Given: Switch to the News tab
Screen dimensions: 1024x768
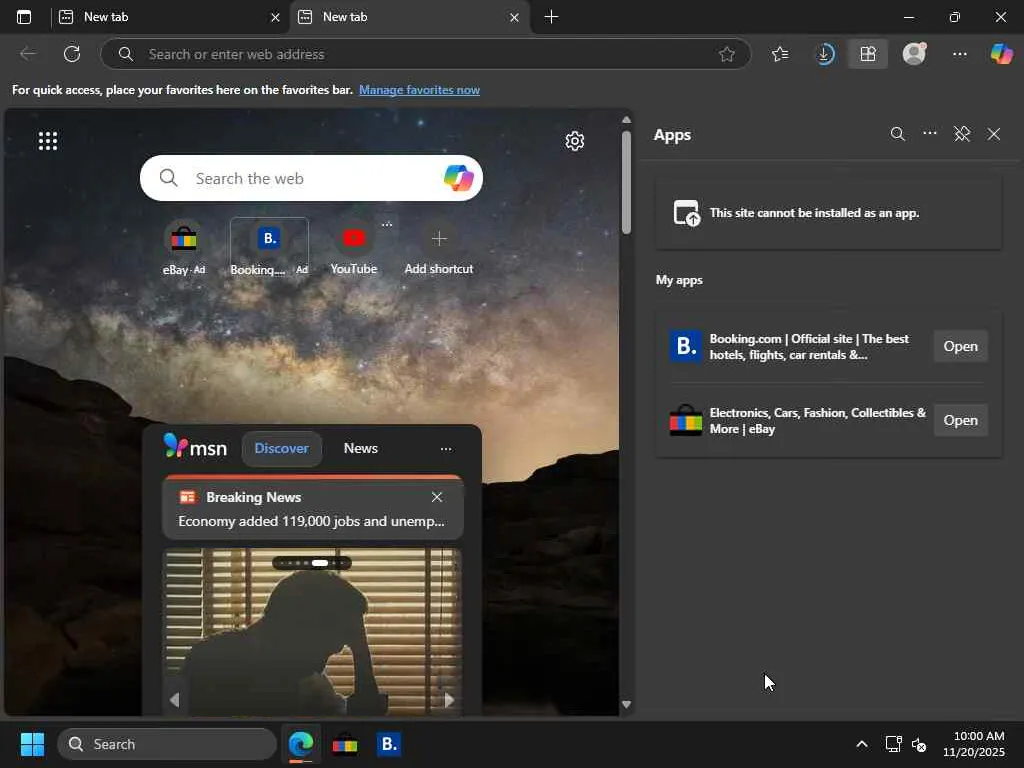Looking at the screenshot, I should pyautogui.click(x=360, y=448).
